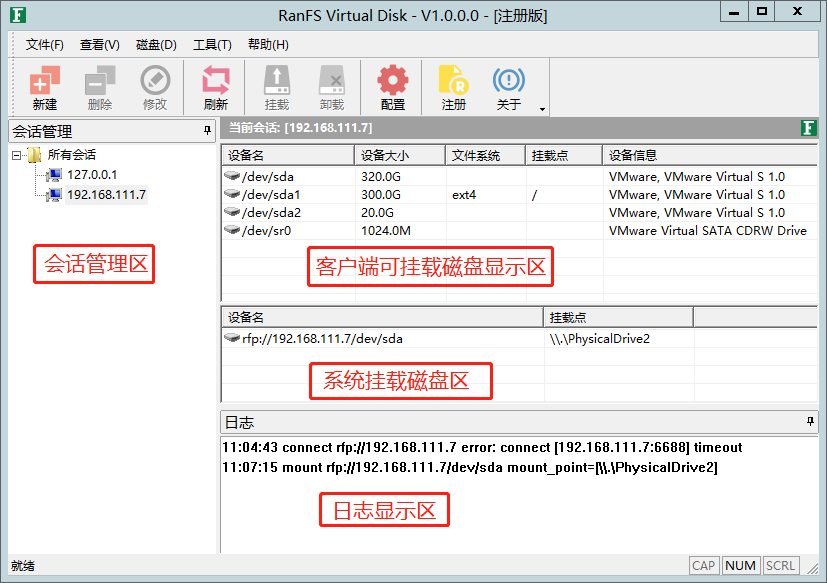Toggle pin on 日志 log panel
Image resolution: width=827 pixels, height=583 pixels.
coord(810,421)
